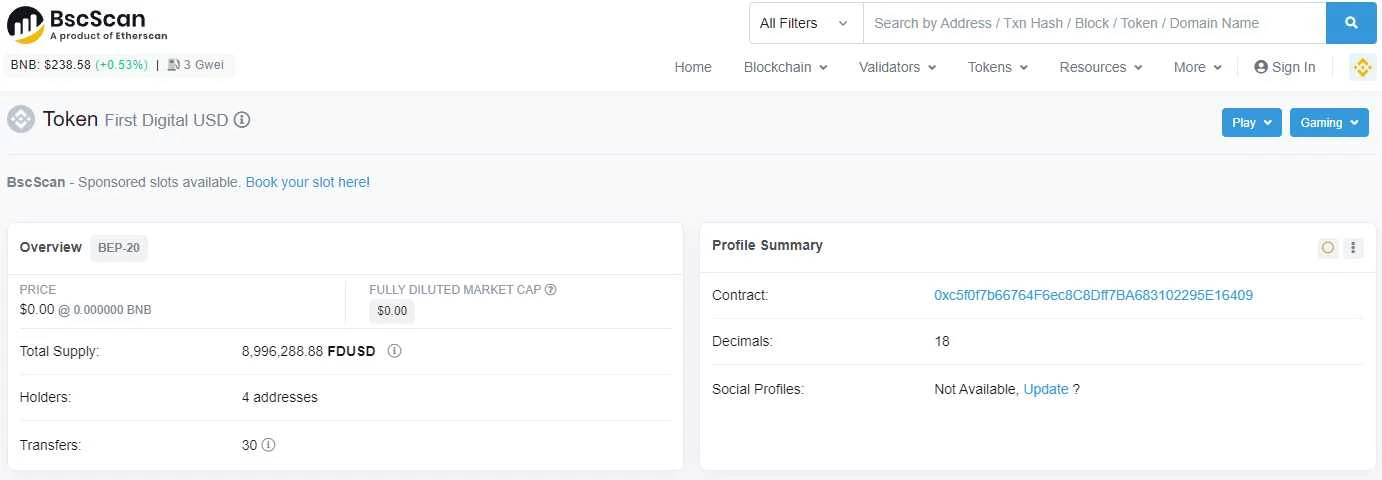Click the gas price Gwei indicator

pos(195,65)
